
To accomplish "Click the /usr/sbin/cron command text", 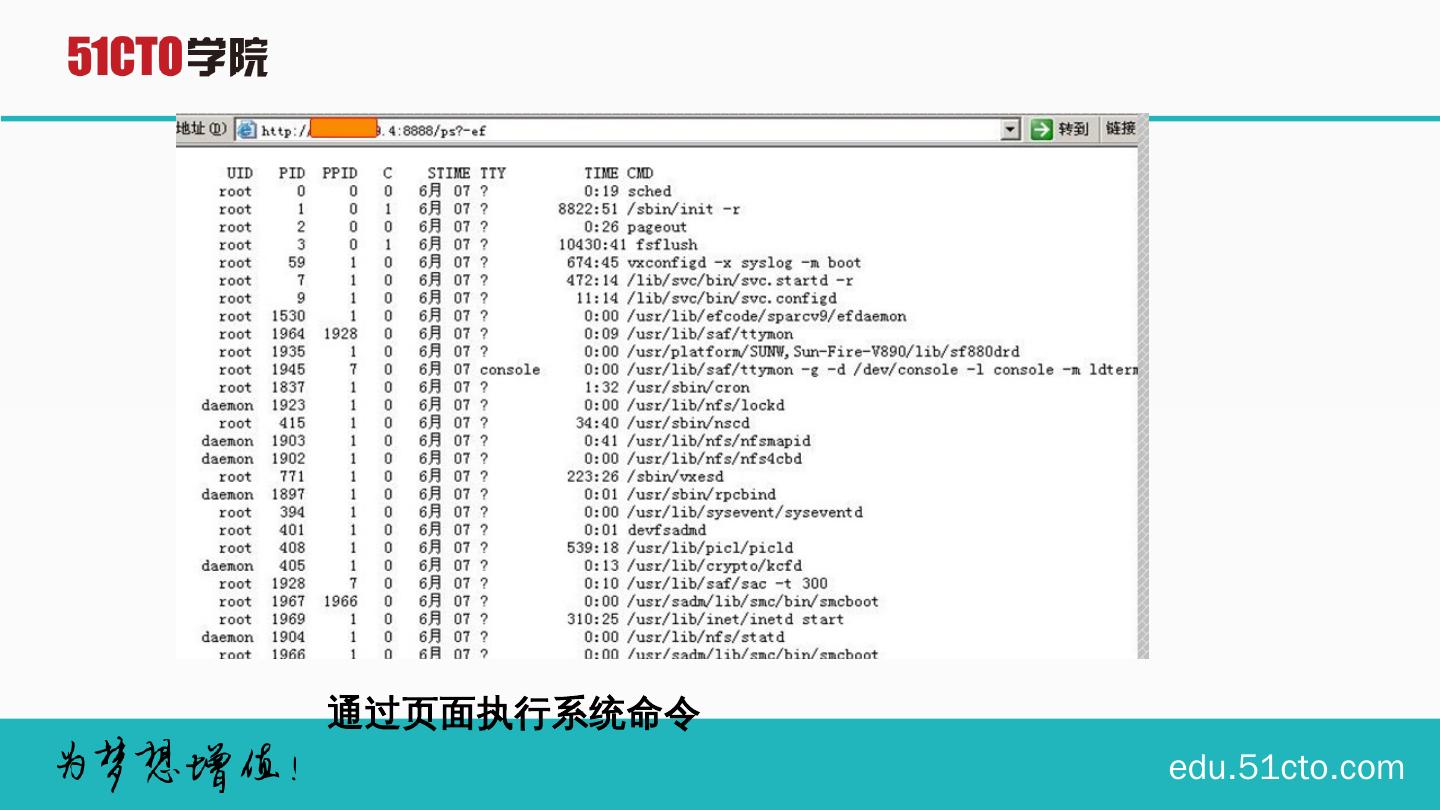I will click(688, 388).
